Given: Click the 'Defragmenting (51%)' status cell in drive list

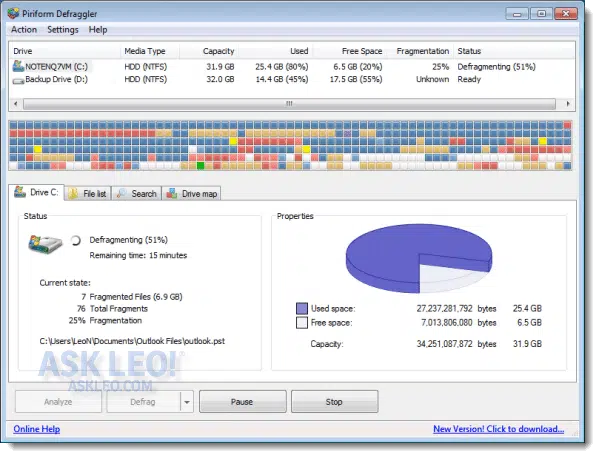Looking at the screenshot, I should [x=496, y=67].
